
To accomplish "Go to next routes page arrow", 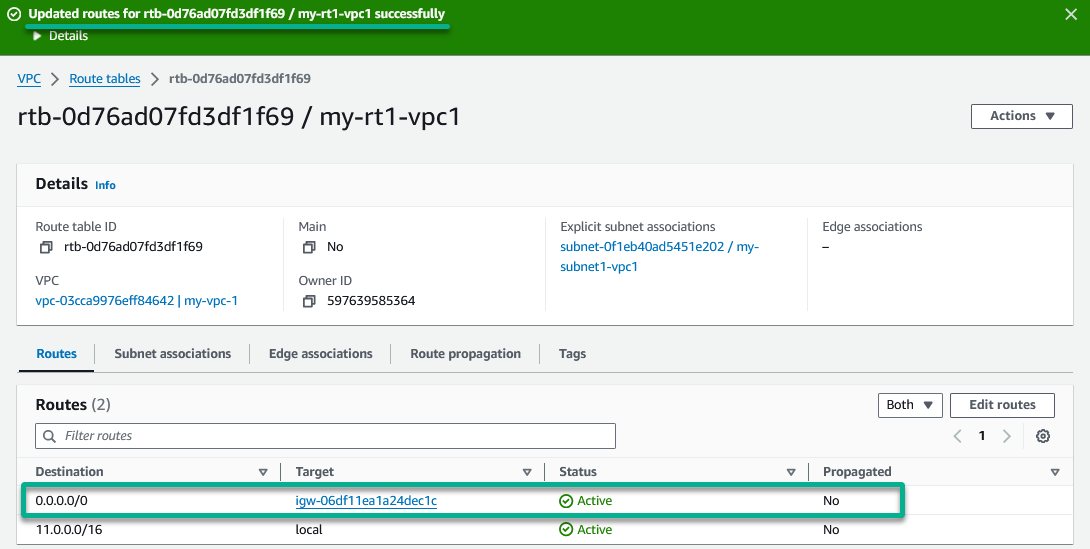I will 1007,436.
